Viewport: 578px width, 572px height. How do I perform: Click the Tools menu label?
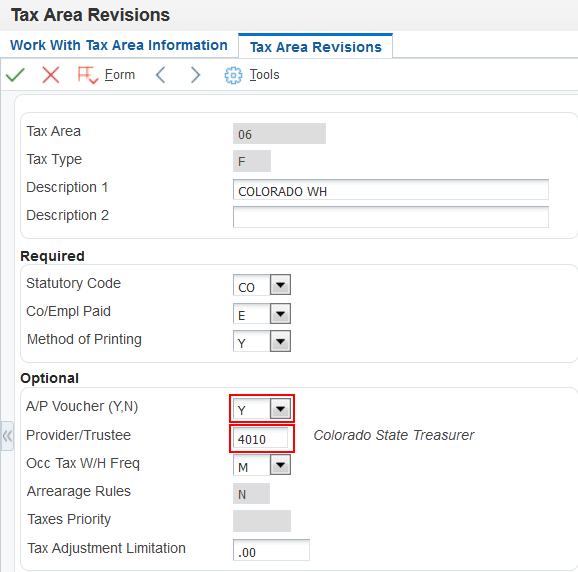pyautogui.click(x=265, y=75)
